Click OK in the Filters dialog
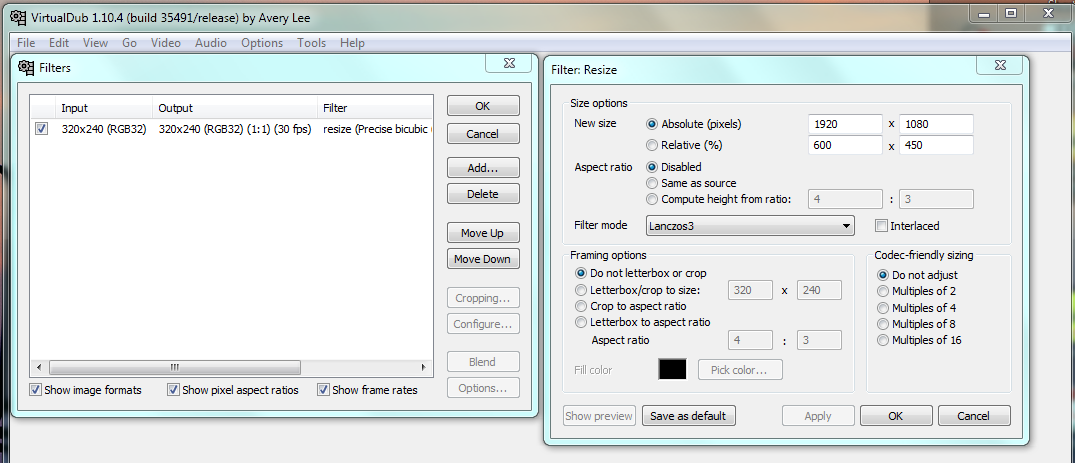 click(483, 106)
